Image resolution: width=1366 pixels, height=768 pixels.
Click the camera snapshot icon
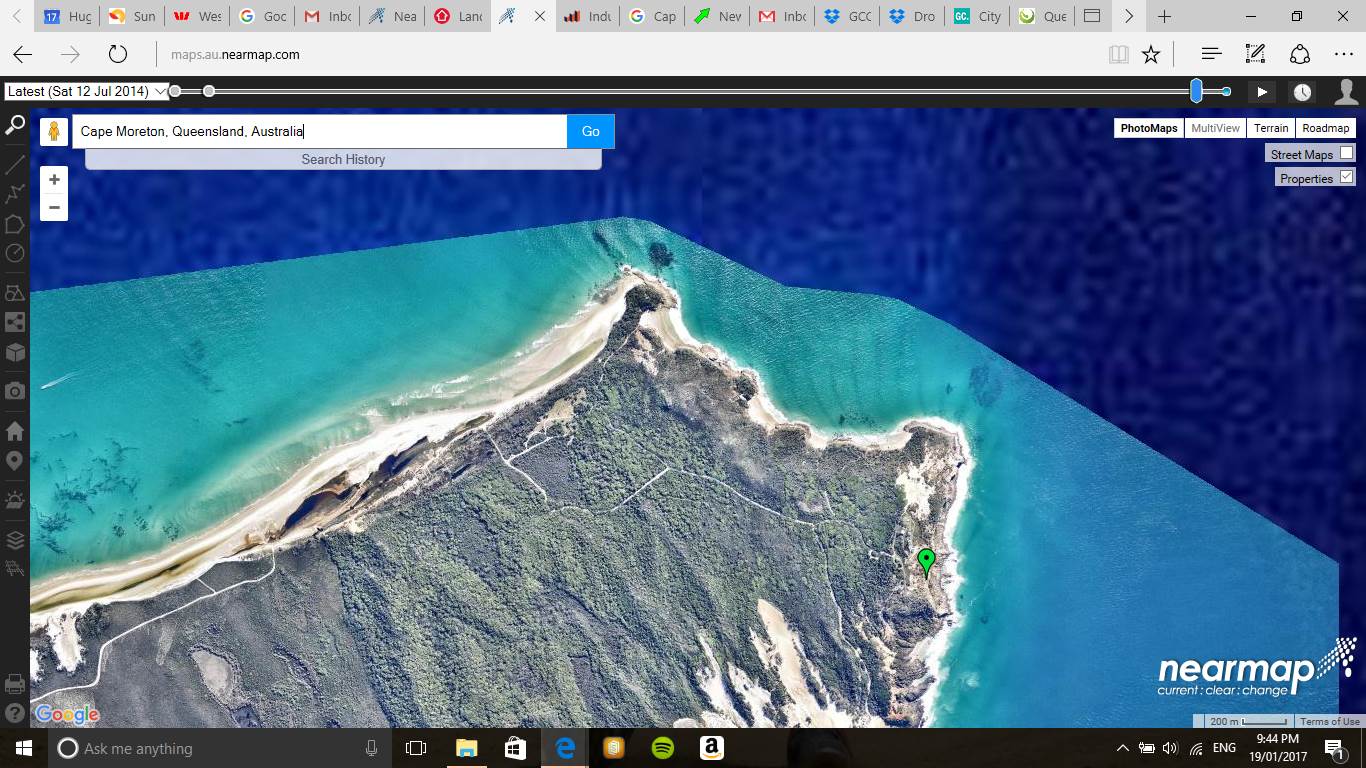(15, 391)
